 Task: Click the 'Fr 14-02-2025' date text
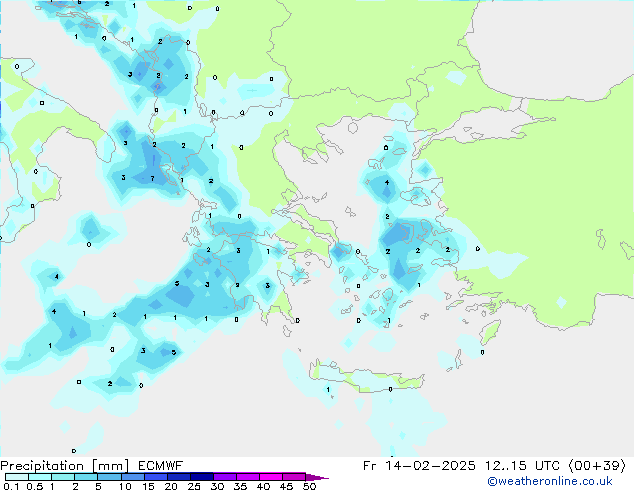(x=419, y=466)
